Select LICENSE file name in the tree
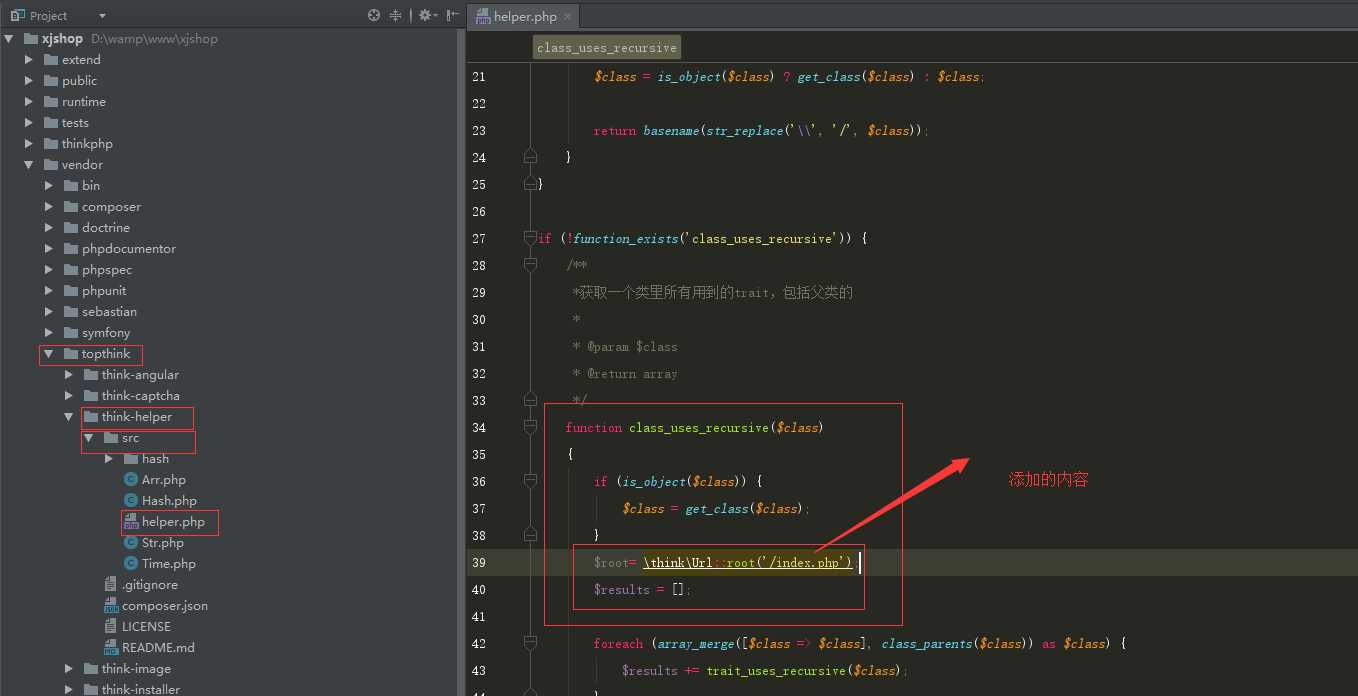Viewport: 1358px width, 696px height. tap(146, 627)
